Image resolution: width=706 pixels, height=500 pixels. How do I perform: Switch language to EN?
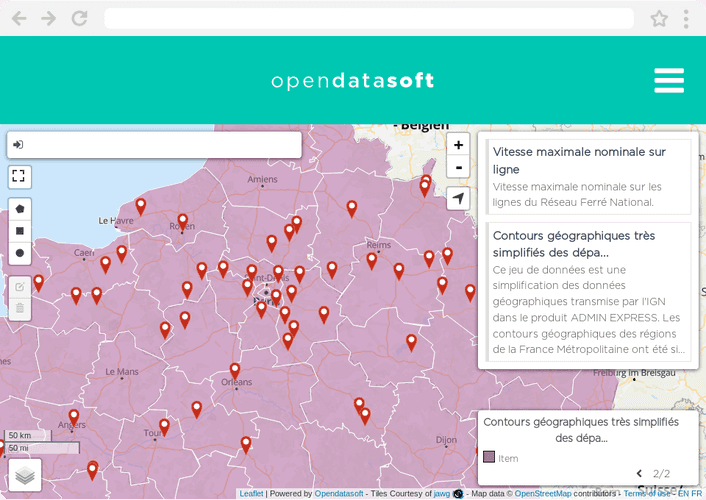point(683,494)
